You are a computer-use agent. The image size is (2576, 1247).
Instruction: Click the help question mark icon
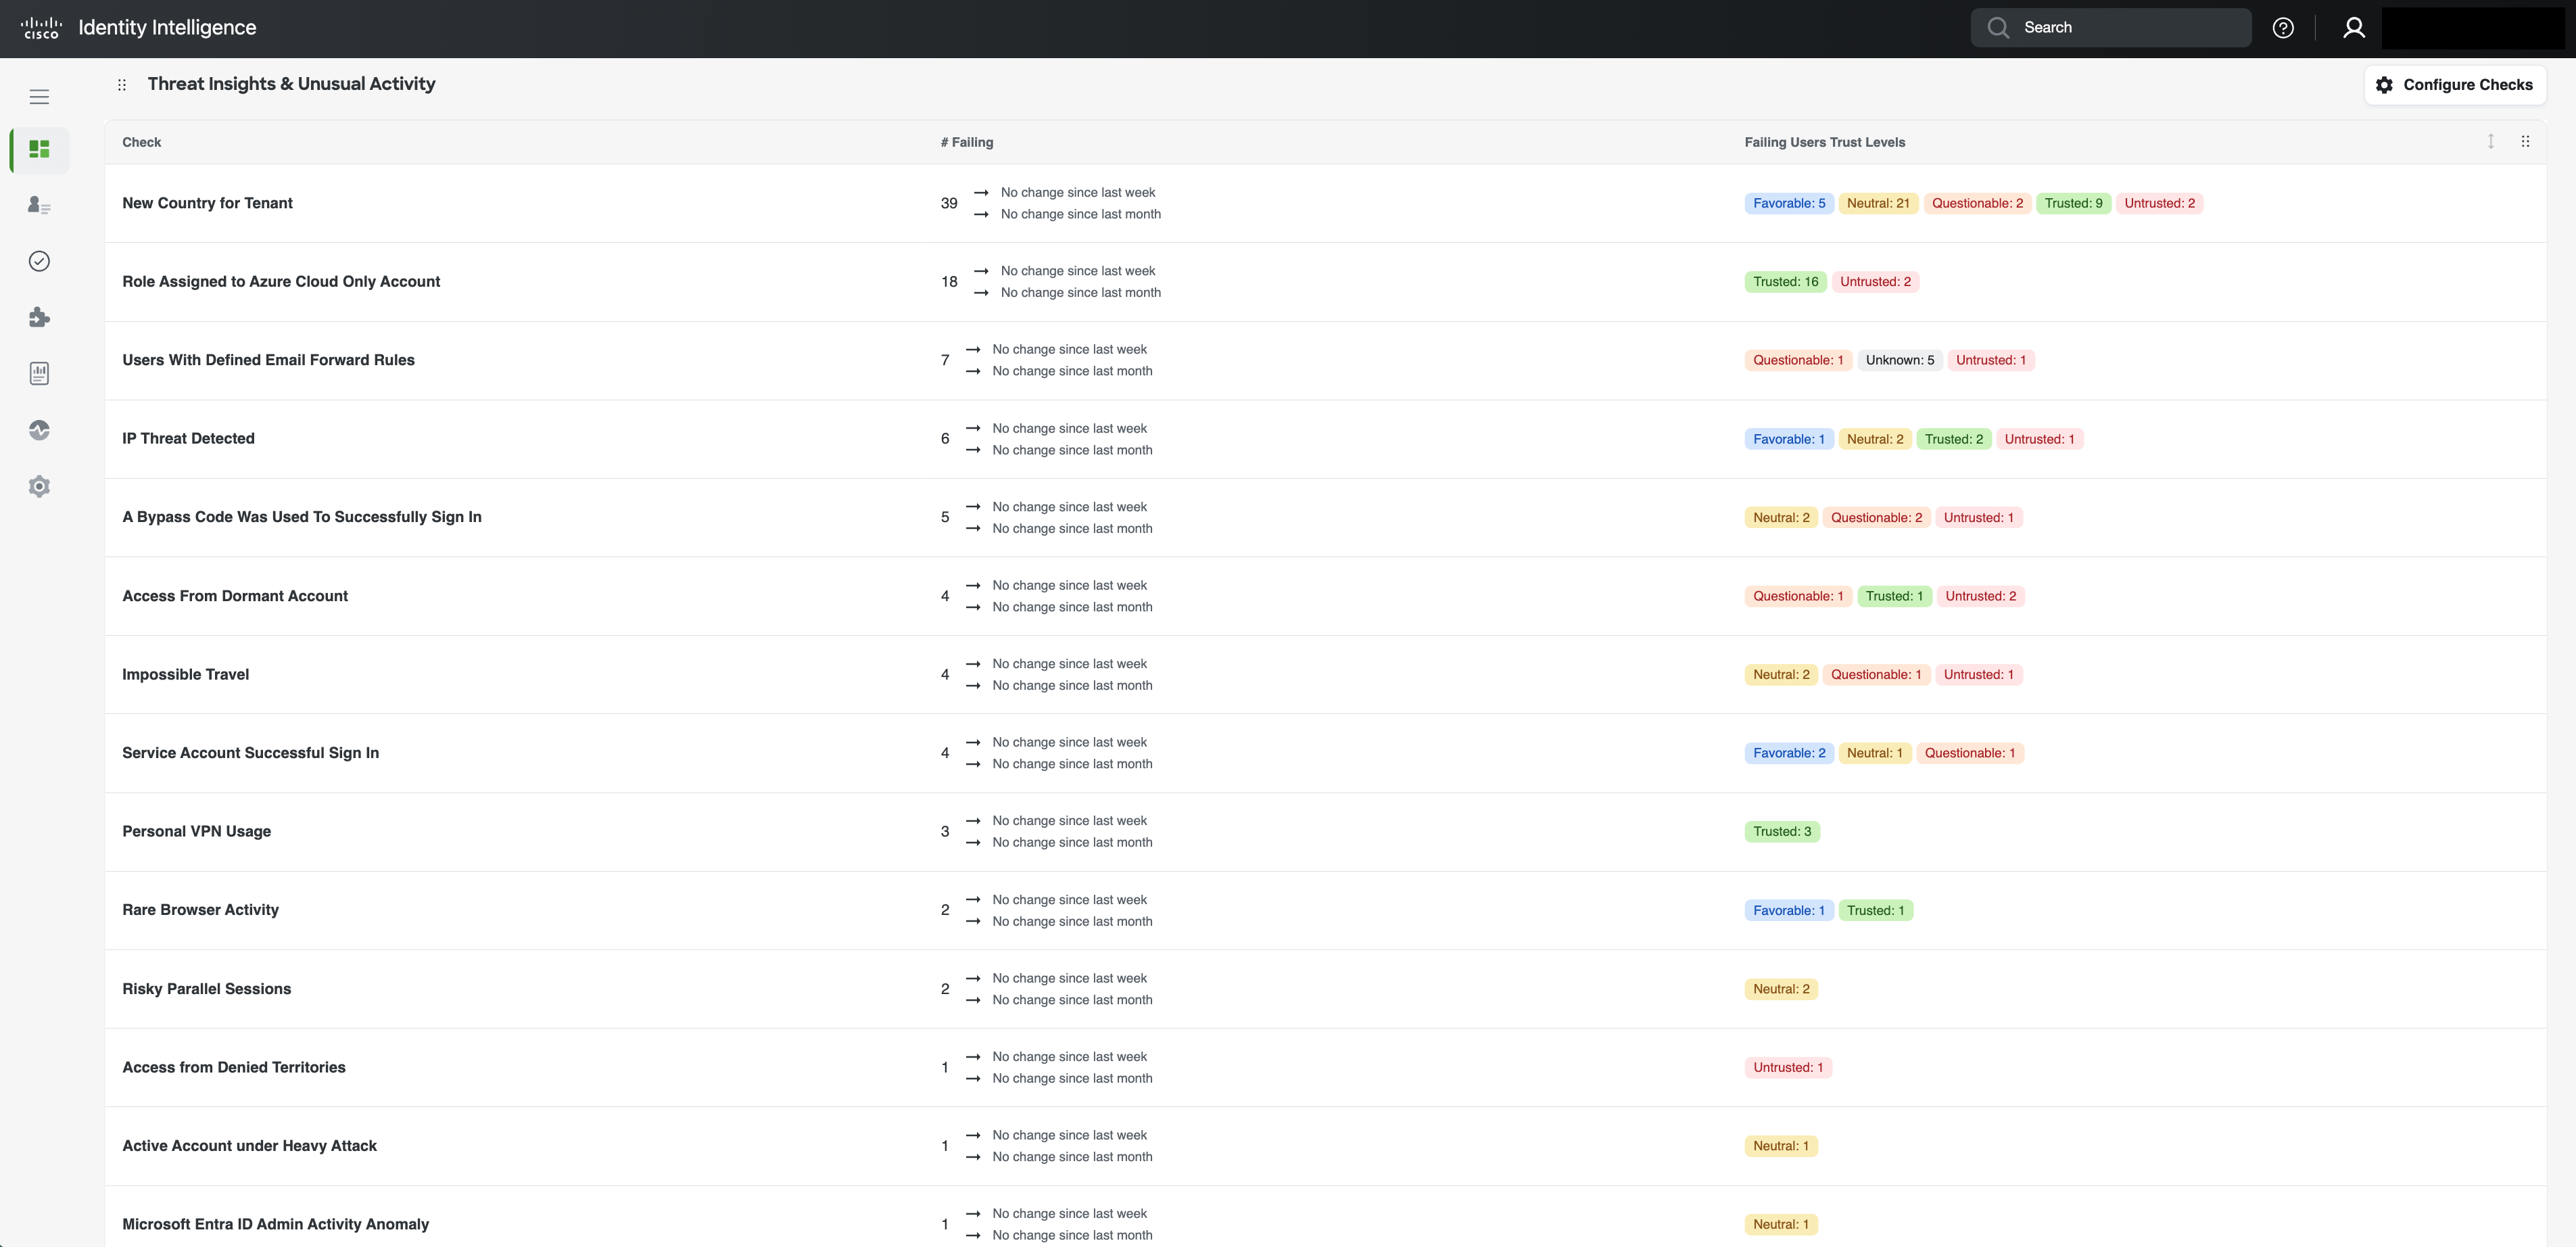(x=2282, y=28)
